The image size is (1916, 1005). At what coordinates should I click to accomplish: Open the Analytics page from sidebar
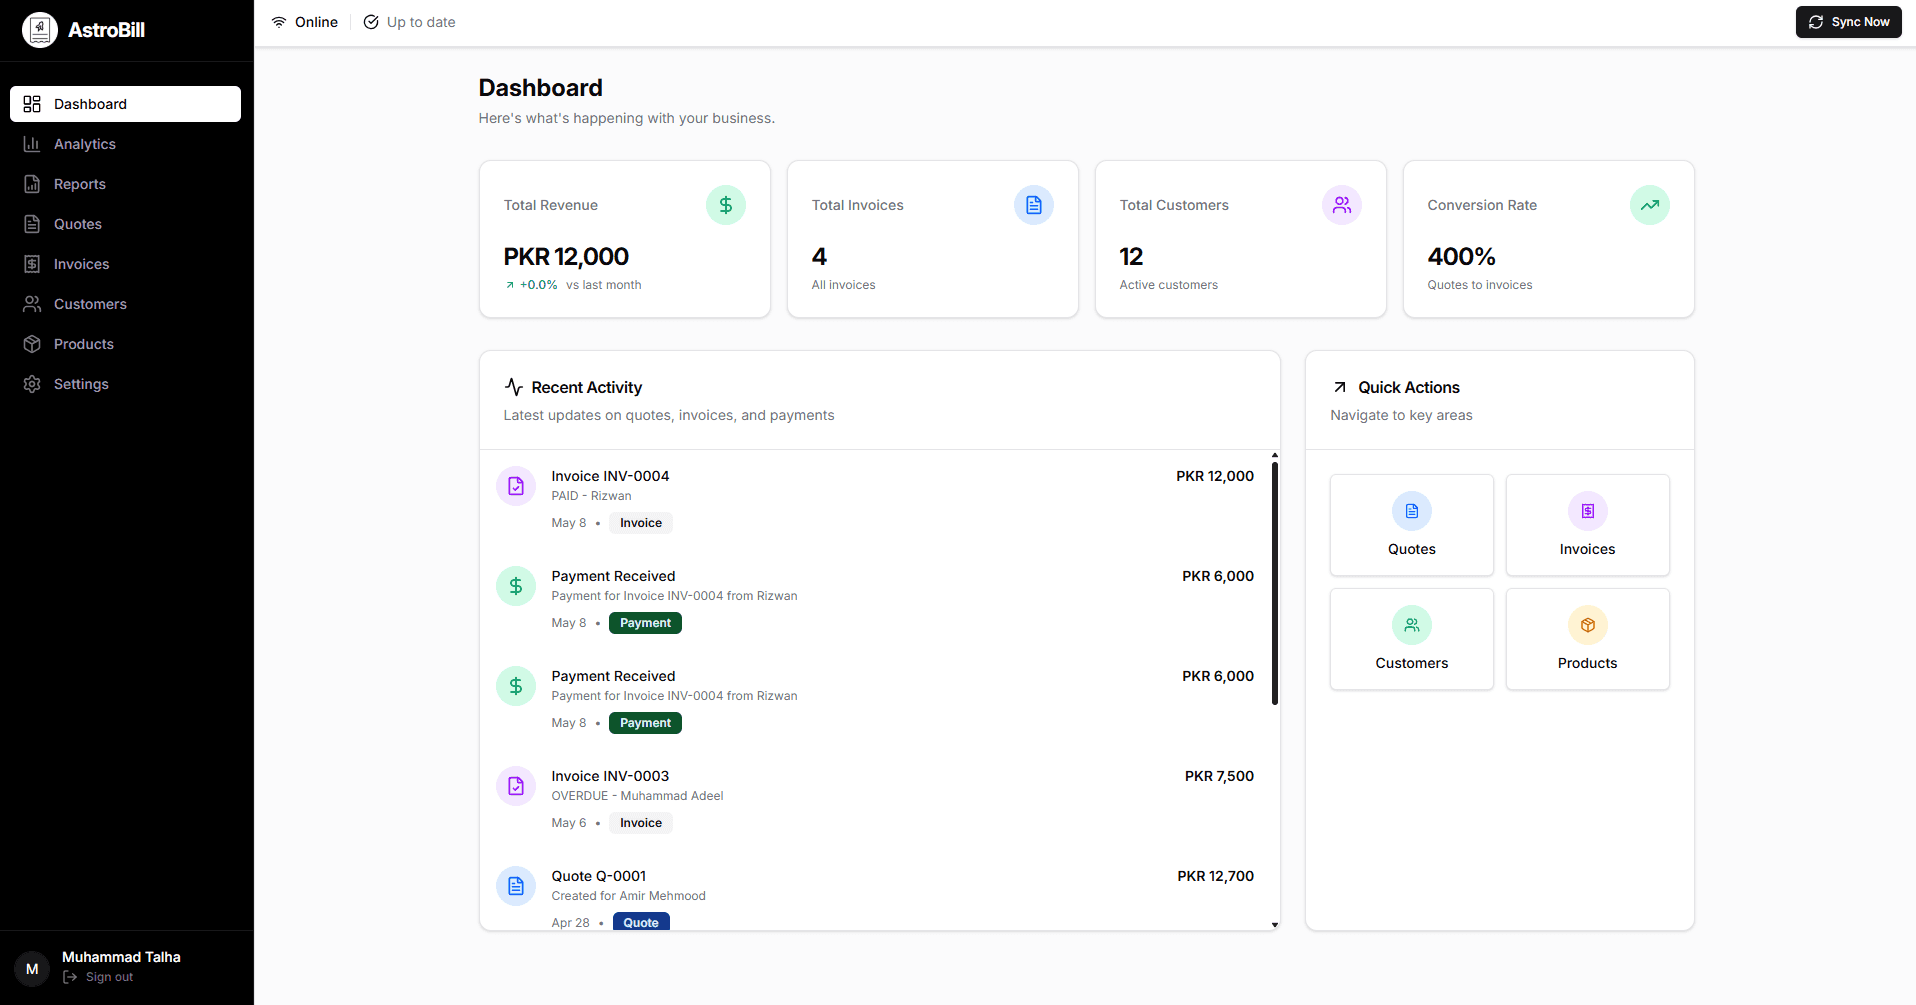point(125,144)
